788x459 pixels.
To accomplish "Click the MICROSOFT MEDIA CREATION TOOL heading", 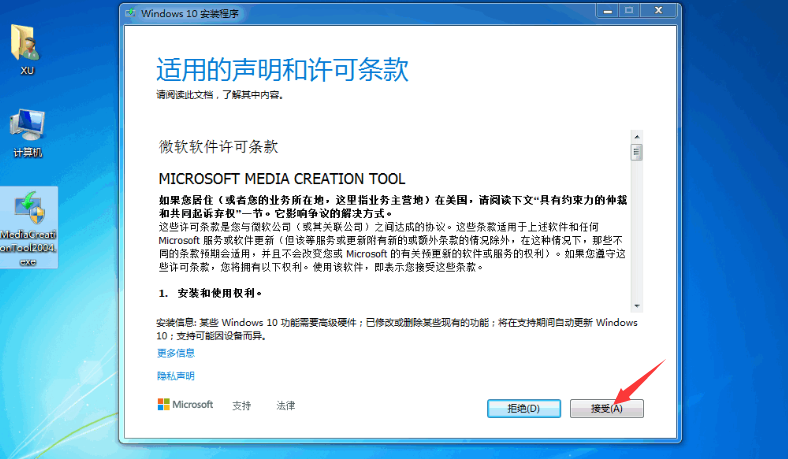I will (x=282, y=179).
